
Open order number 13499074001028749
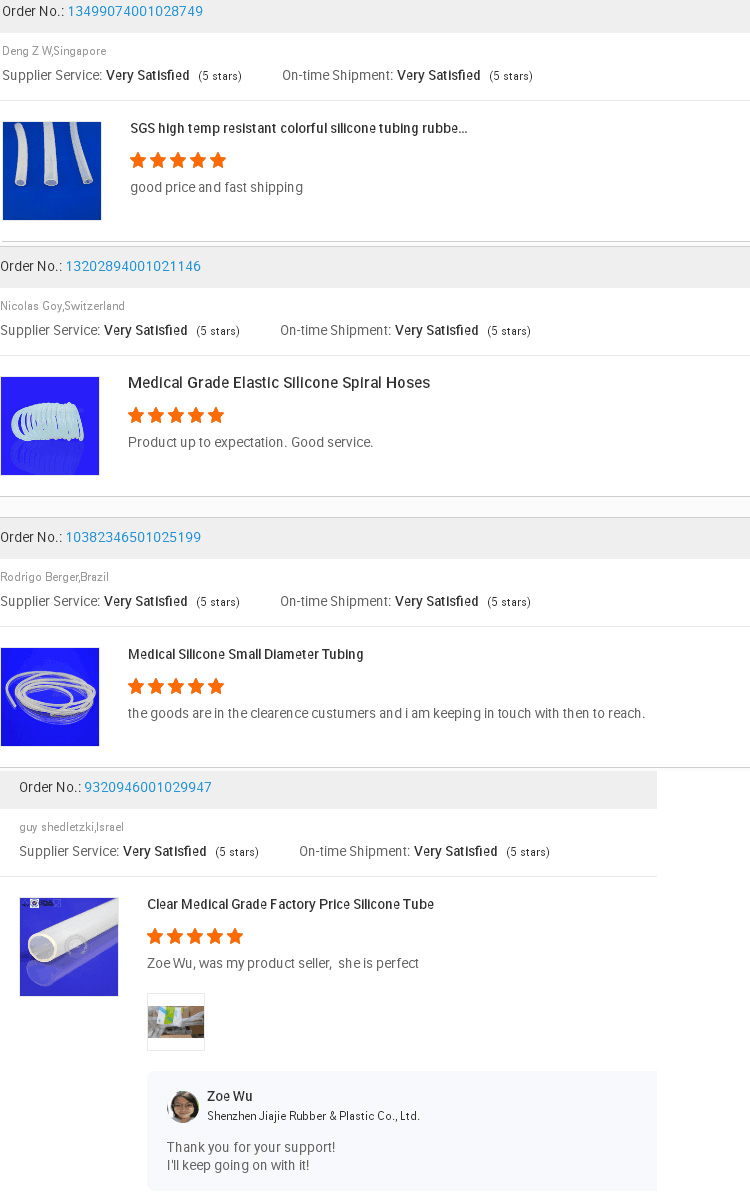[135, 12]
